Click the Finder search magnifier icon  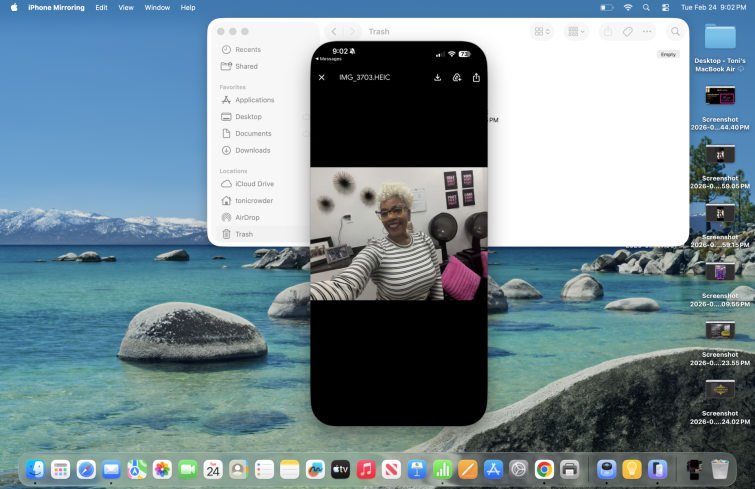point(675,32)
